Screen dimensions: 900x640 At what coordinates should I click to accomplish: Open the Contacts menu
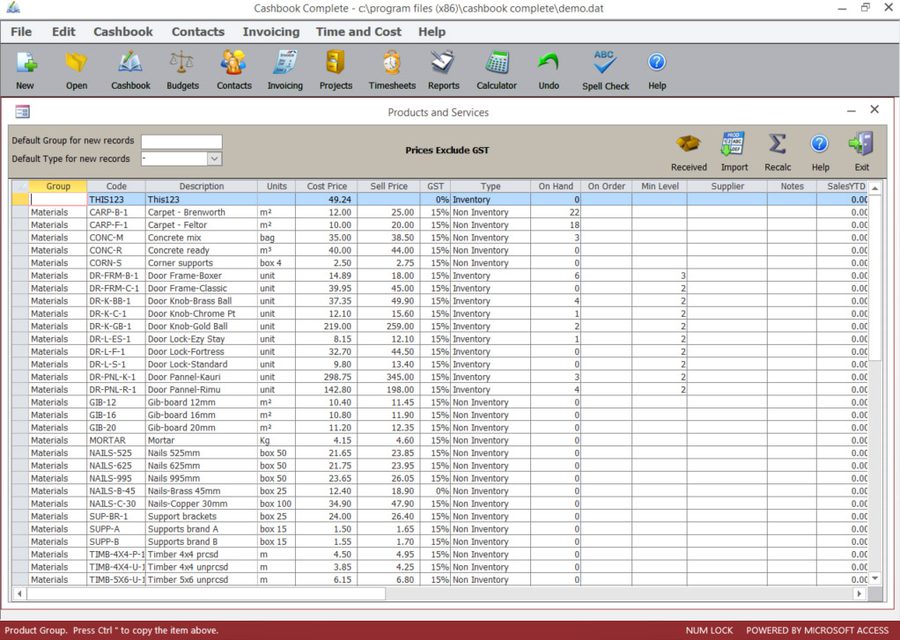198,32
